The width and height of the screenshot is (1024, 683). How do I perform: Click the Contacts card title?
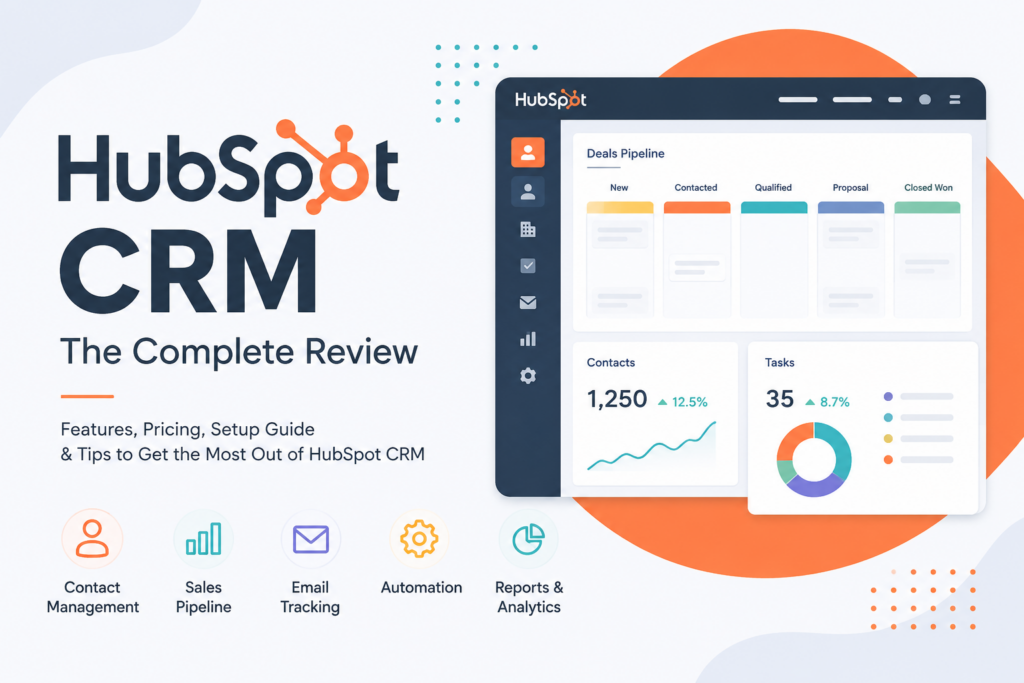[611, 362]
